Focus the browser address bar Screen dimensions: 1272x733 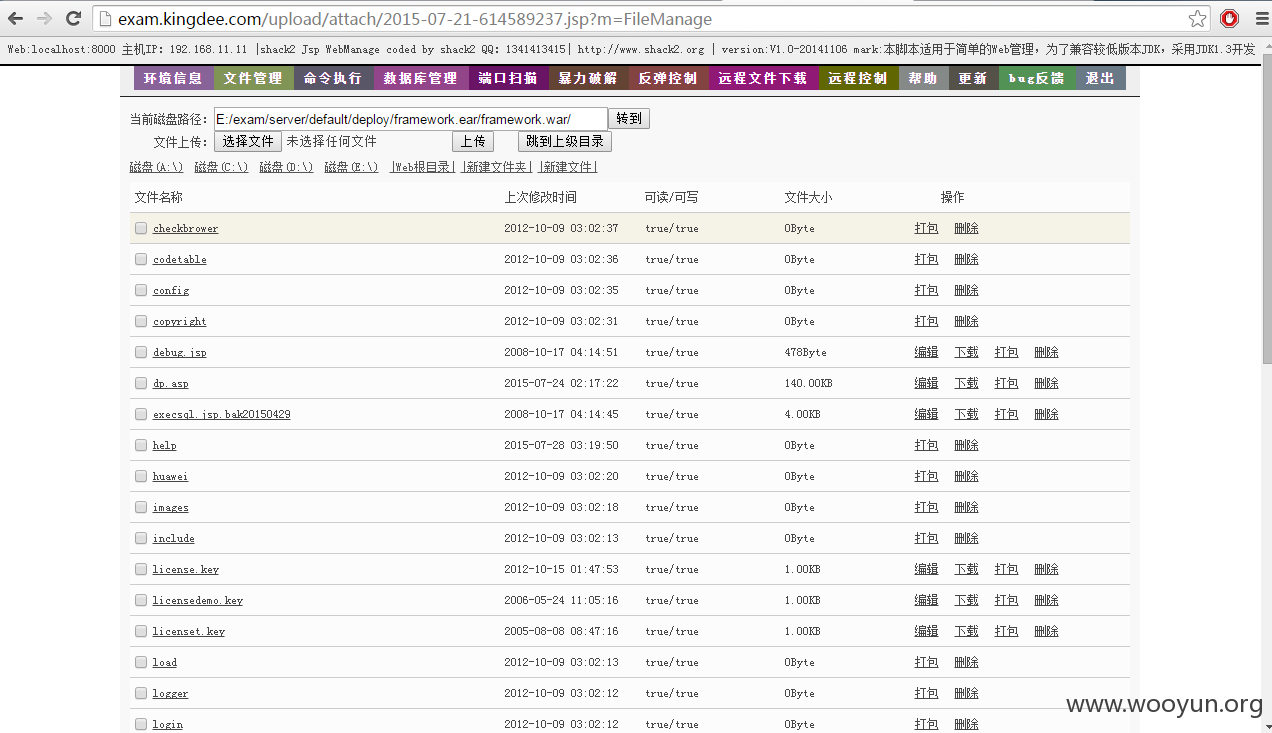click(650, 19)
